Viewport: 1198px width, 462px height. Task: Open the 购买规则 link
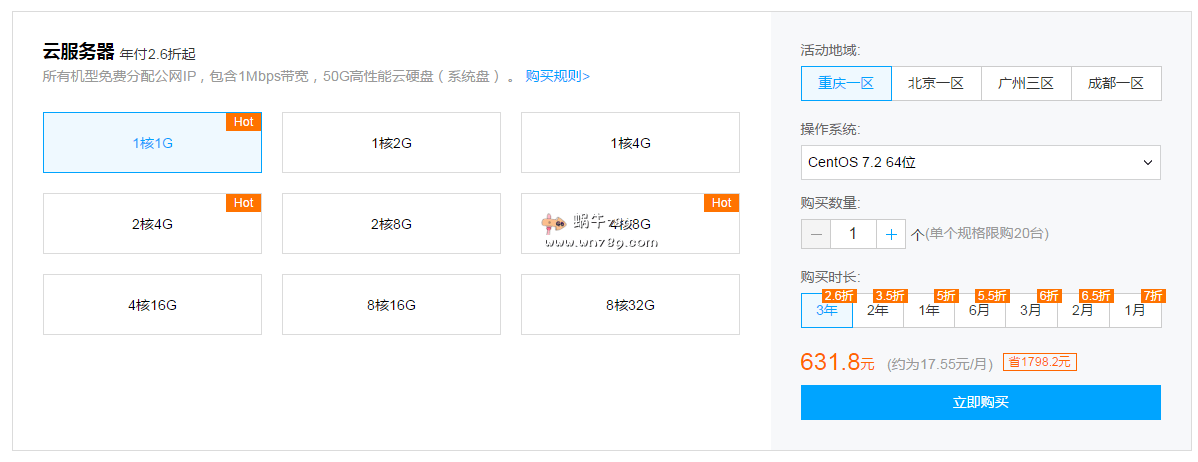[x=557, y=76]
